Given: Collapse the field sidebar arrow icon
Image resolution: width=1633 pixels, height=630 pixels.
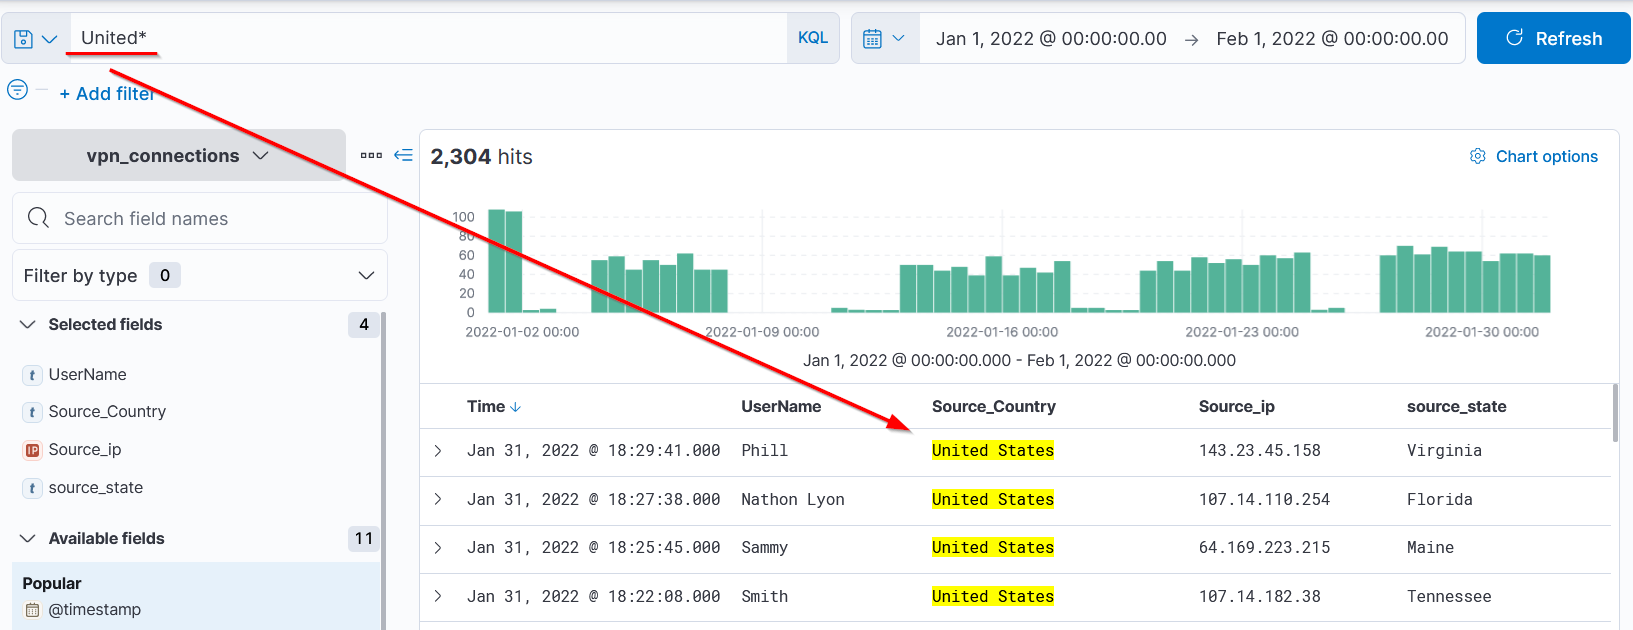Looking at the screenshot, I should point(403,155).
